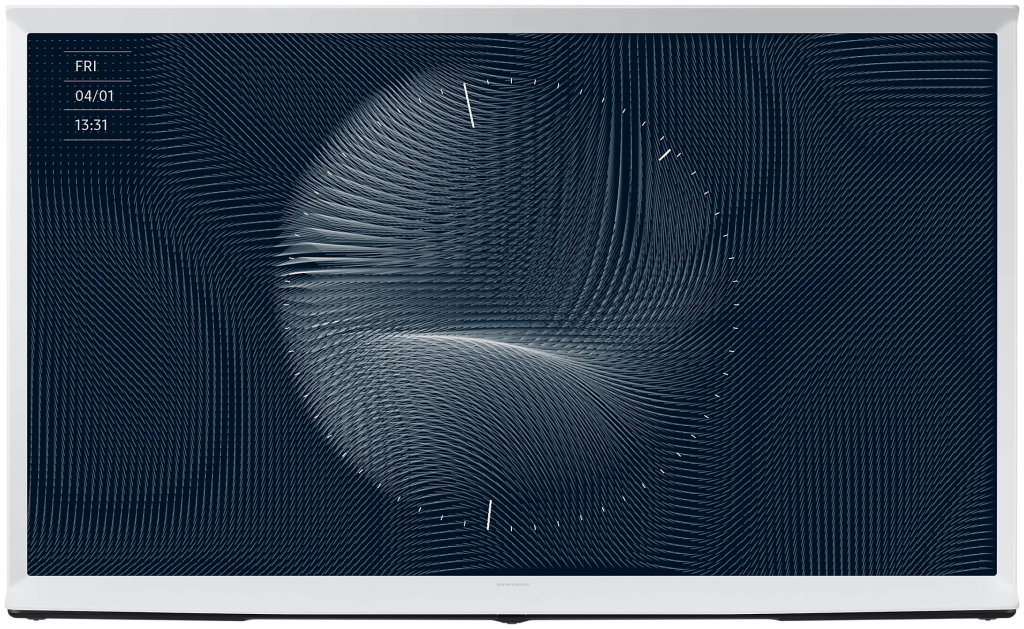Click the divider line between FRI and 04/01
Screen dimensions: 1024x629
pos(97,81)
